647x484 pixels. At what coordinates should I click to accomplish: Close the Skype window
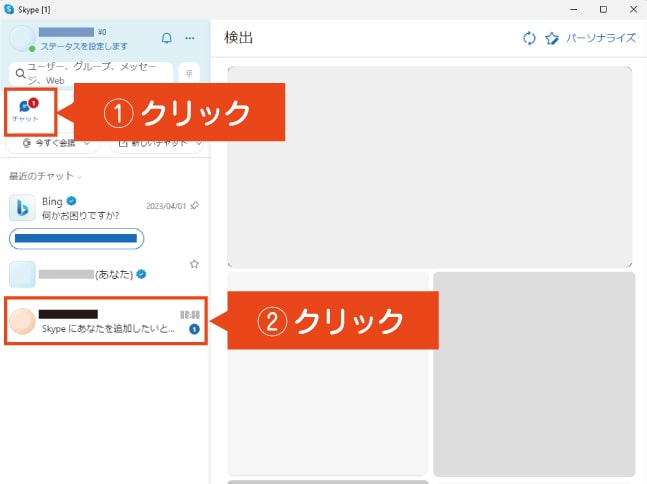(633, 9)
